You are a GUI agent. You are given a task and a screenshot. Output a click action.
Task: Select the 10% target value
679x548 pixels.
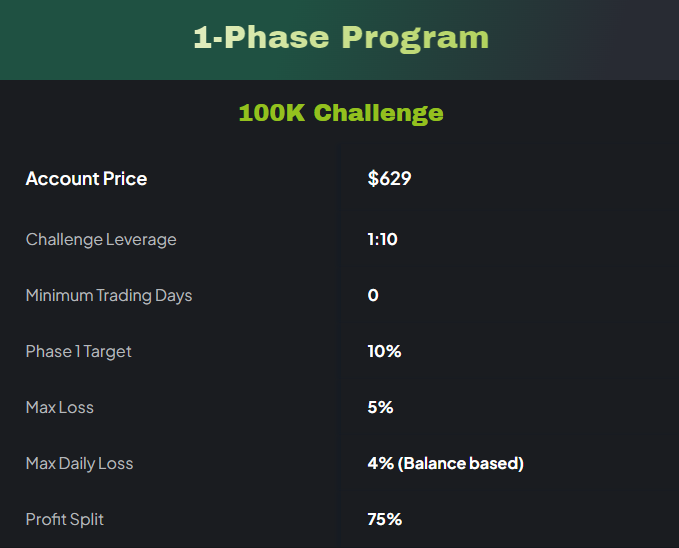coord(384,352)
